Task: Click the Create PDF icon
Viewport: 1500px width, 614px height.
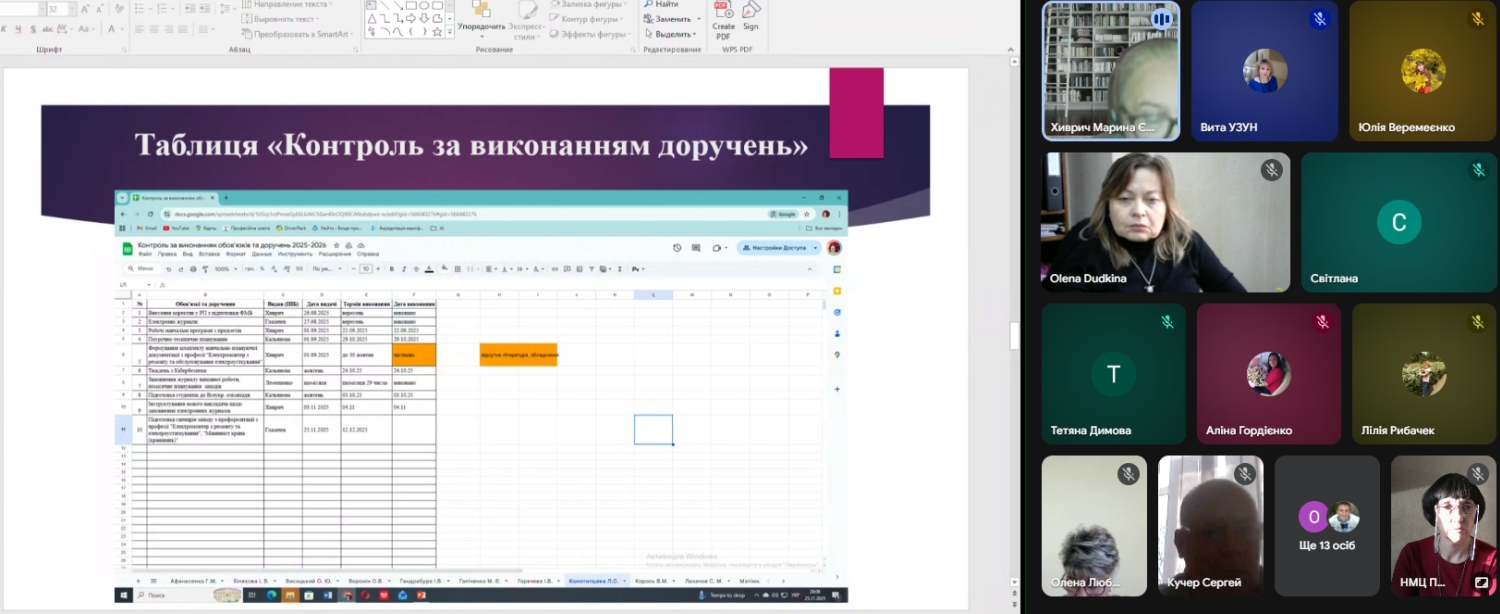Action: coord(723,11)
